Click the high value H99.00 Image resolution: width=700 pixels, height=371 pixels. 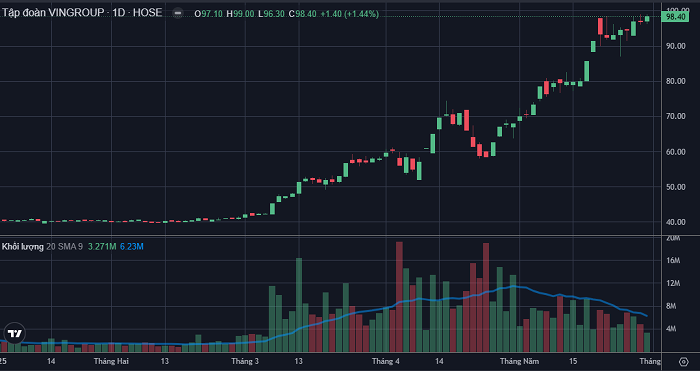coord(240,14)
